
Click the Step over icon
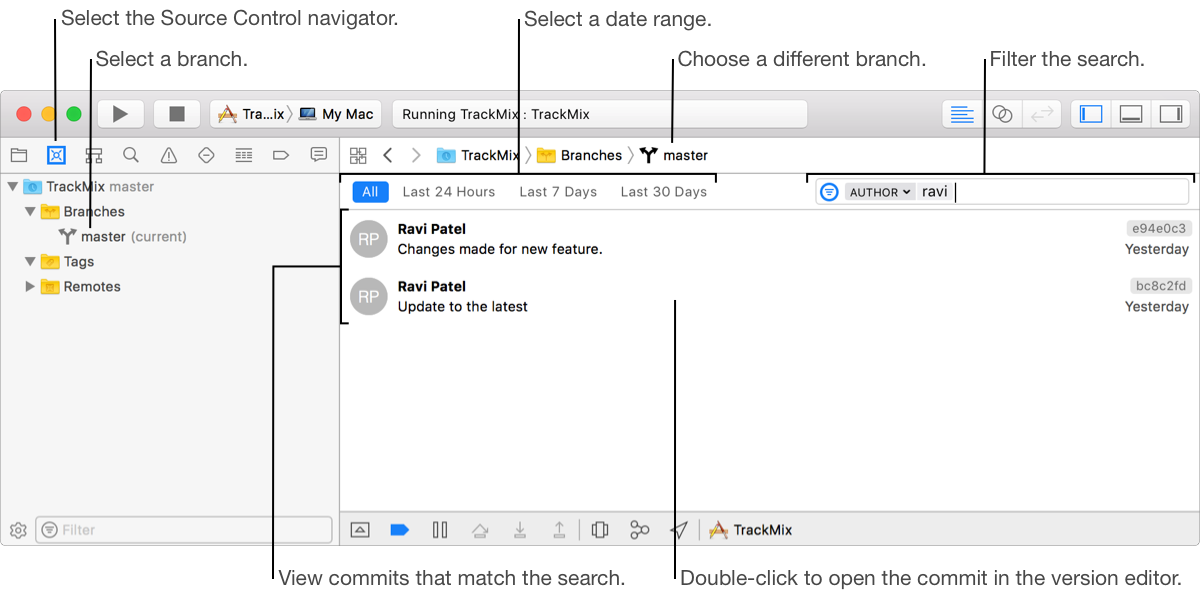point(480,530)
